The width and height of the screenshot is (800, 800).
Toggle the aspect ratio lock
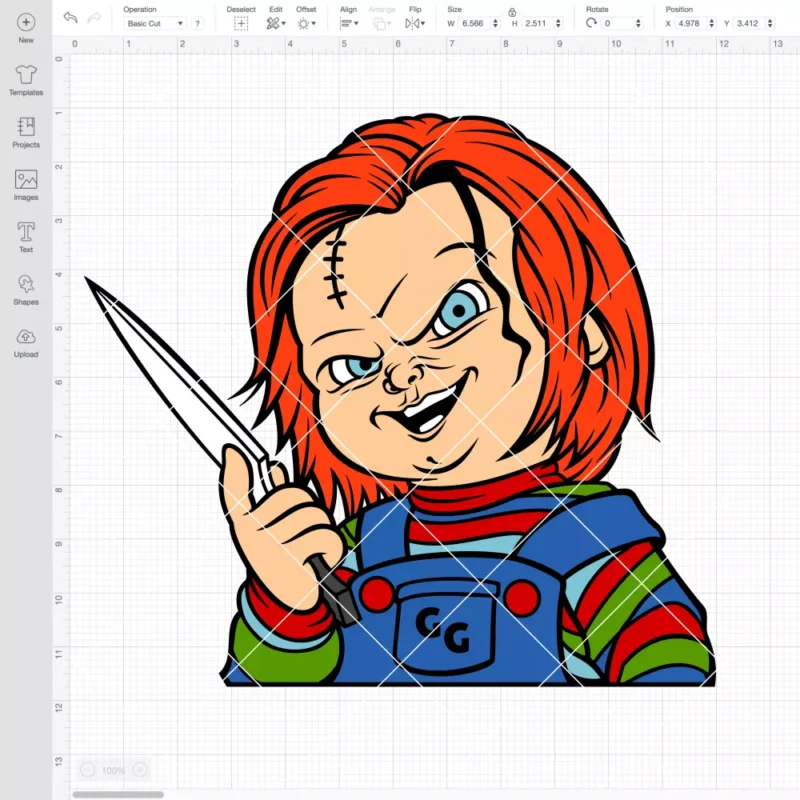pyautogui.click(x=512, y=12)
